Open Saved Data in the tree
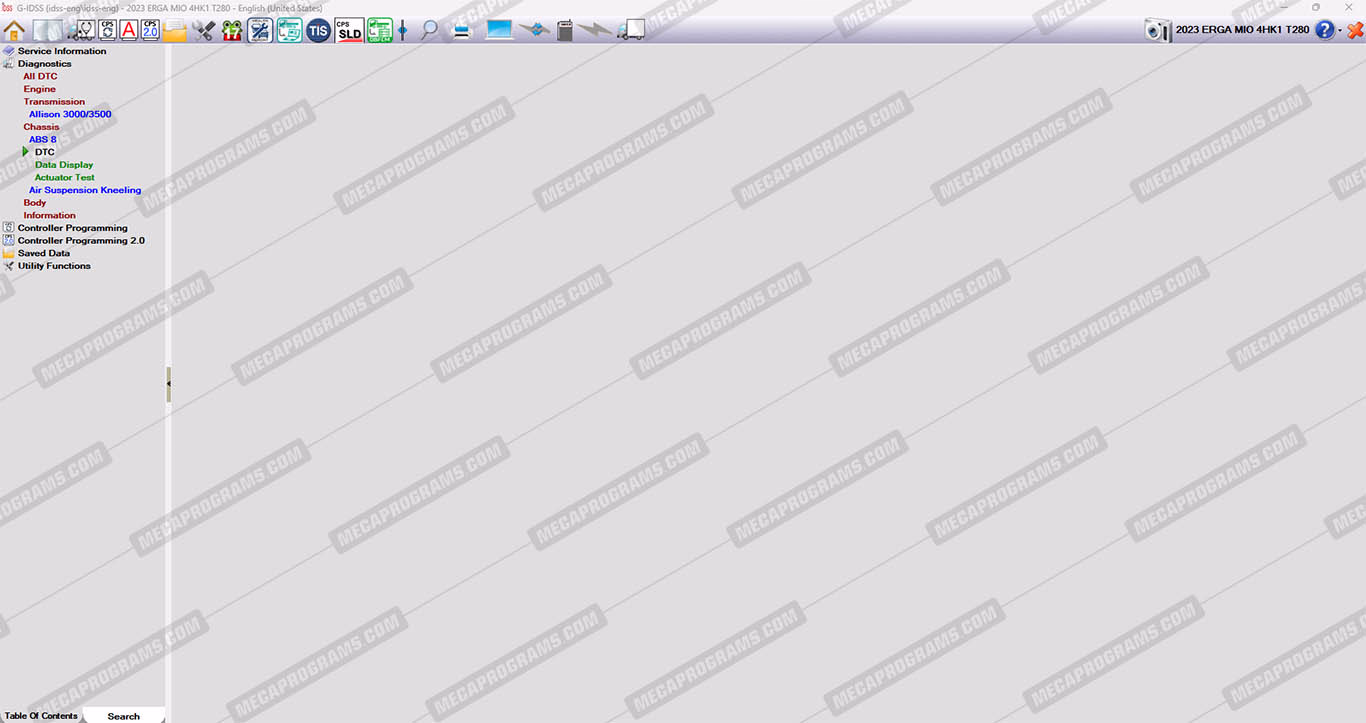The image size is (1366, 723). tap(44, 253)
